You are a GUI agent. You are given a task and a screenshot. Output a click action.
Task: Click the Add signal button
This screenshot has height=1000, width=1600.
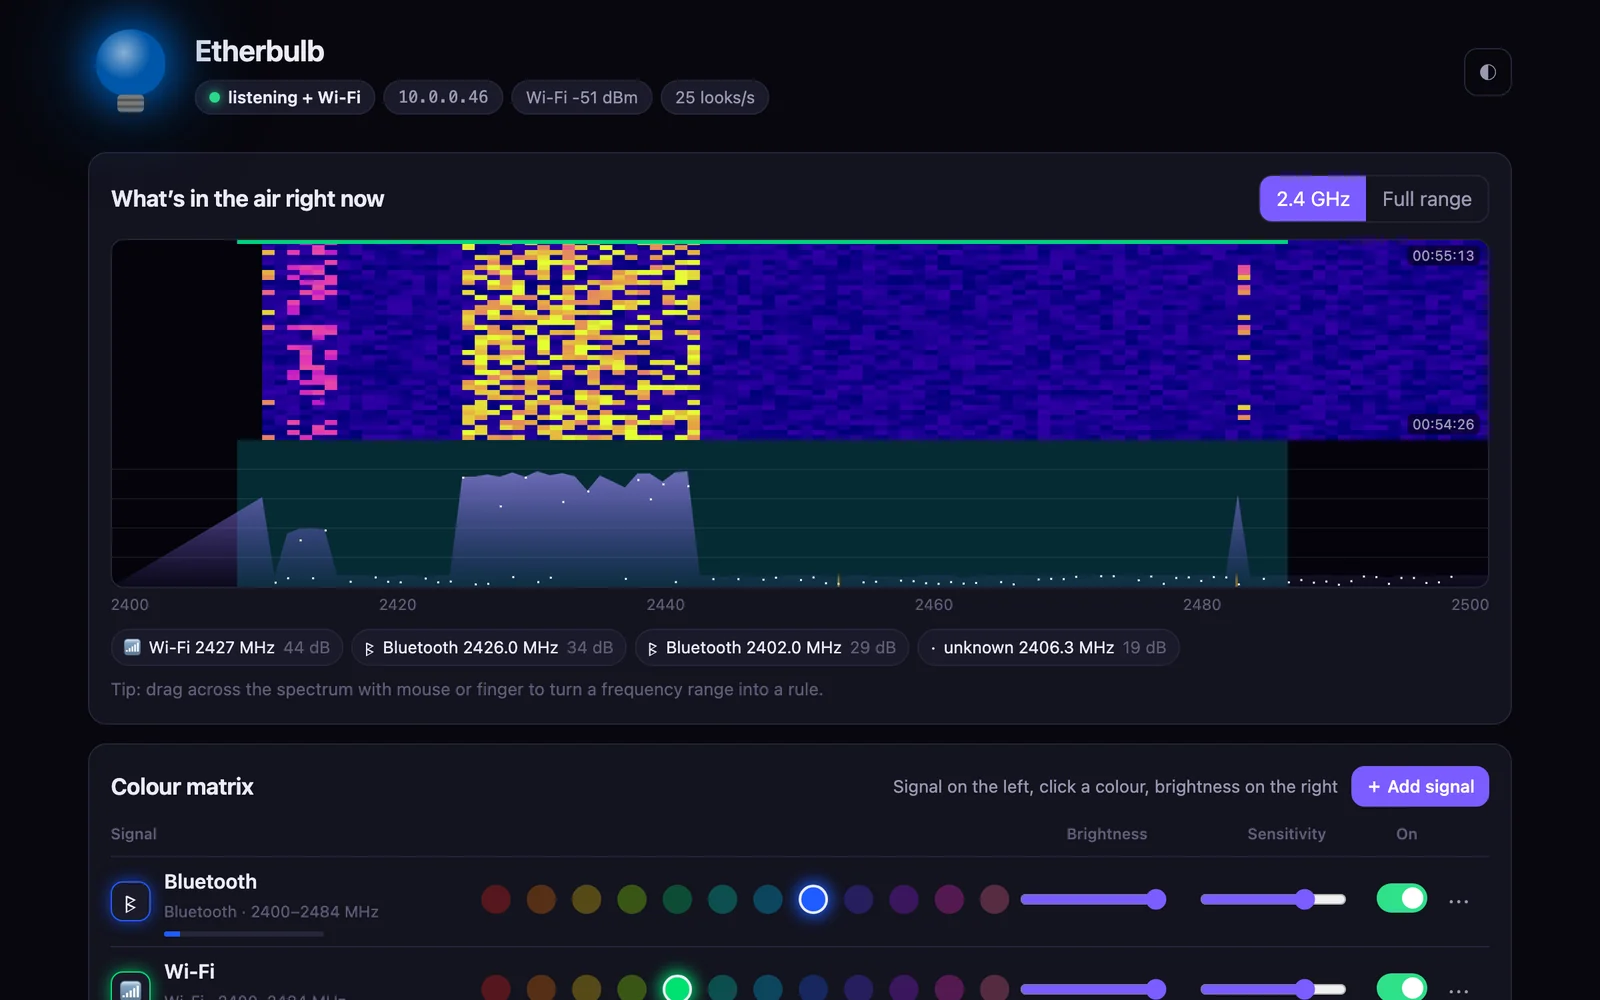coord(1420,787)
